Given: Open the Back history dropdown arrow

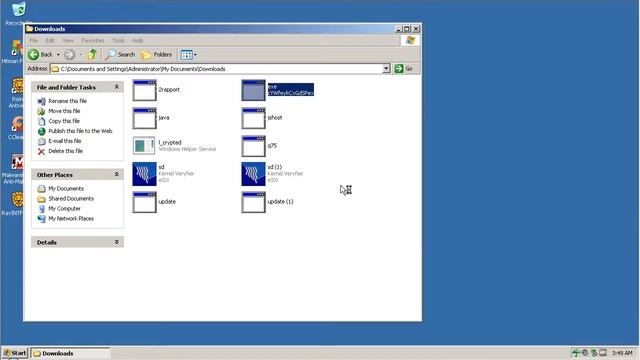Looking at the screenshot, I should coord(58,55).
